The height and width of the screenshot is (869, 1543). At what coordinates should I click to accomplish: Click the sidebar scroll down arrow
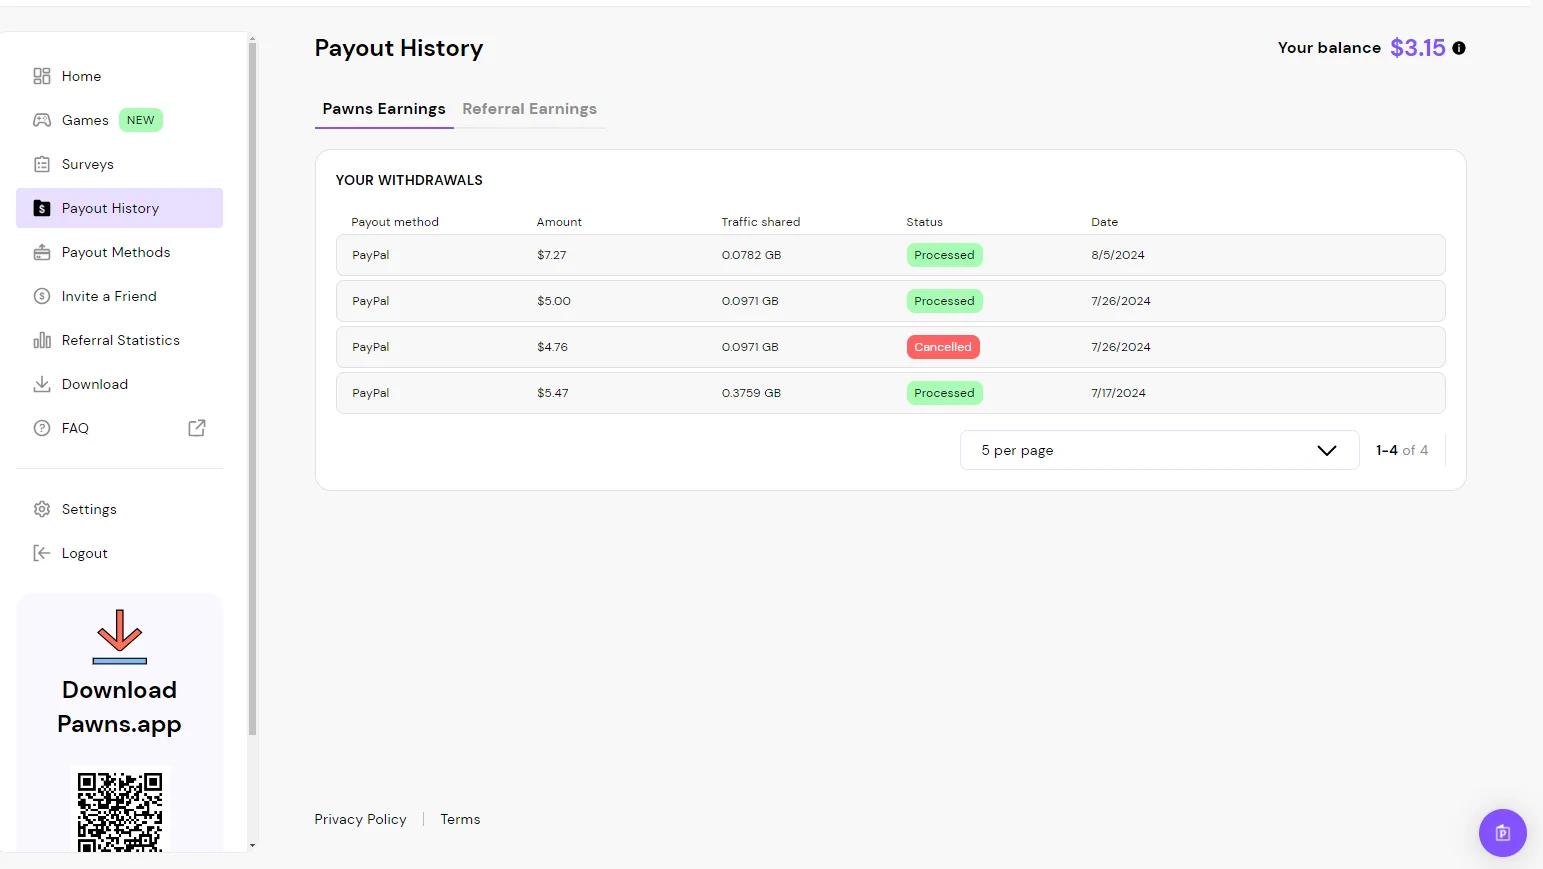pos(252,845)
